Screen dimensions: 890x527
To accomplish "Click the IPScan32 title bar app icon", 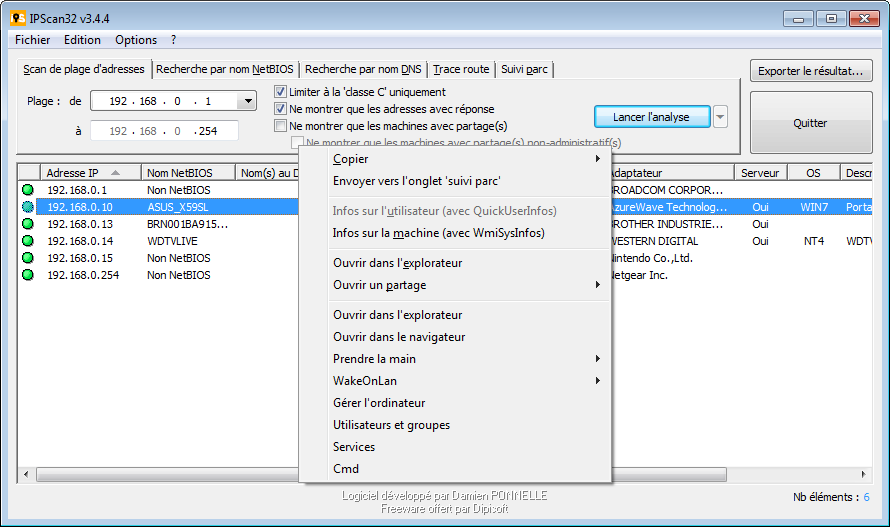I will click(17, 17).
